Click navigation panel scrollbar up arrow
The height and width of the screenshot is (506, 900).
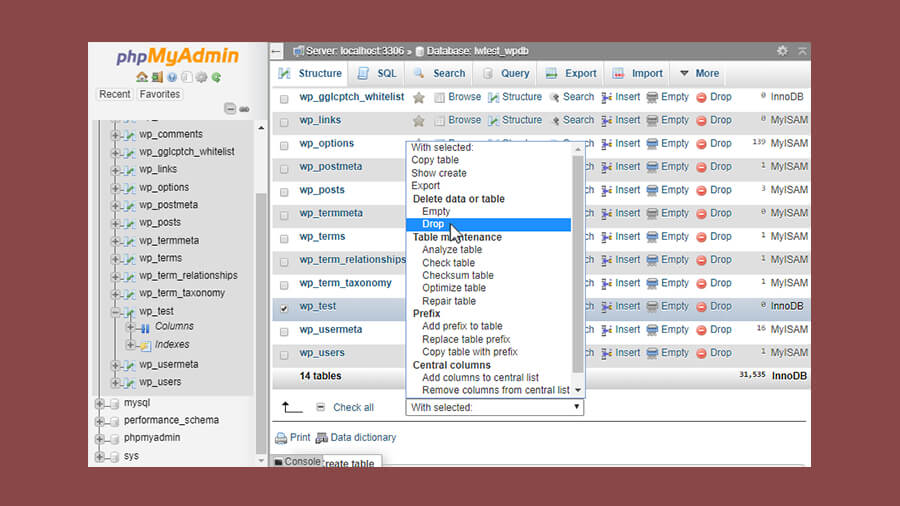[x=261, y=128]
